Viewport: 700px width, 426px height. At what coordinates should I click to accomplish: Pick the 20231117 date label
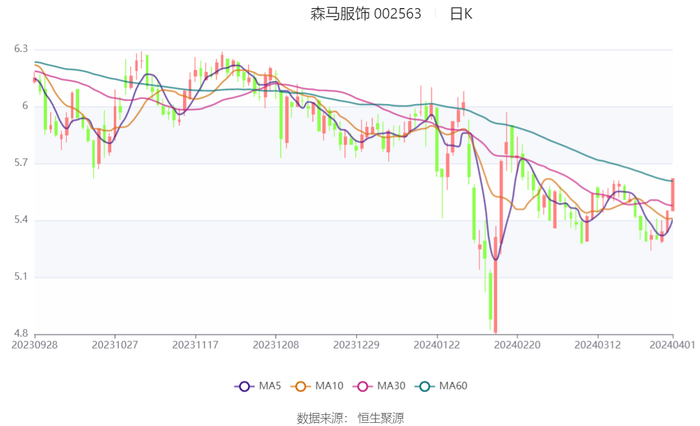click(196, 344)
